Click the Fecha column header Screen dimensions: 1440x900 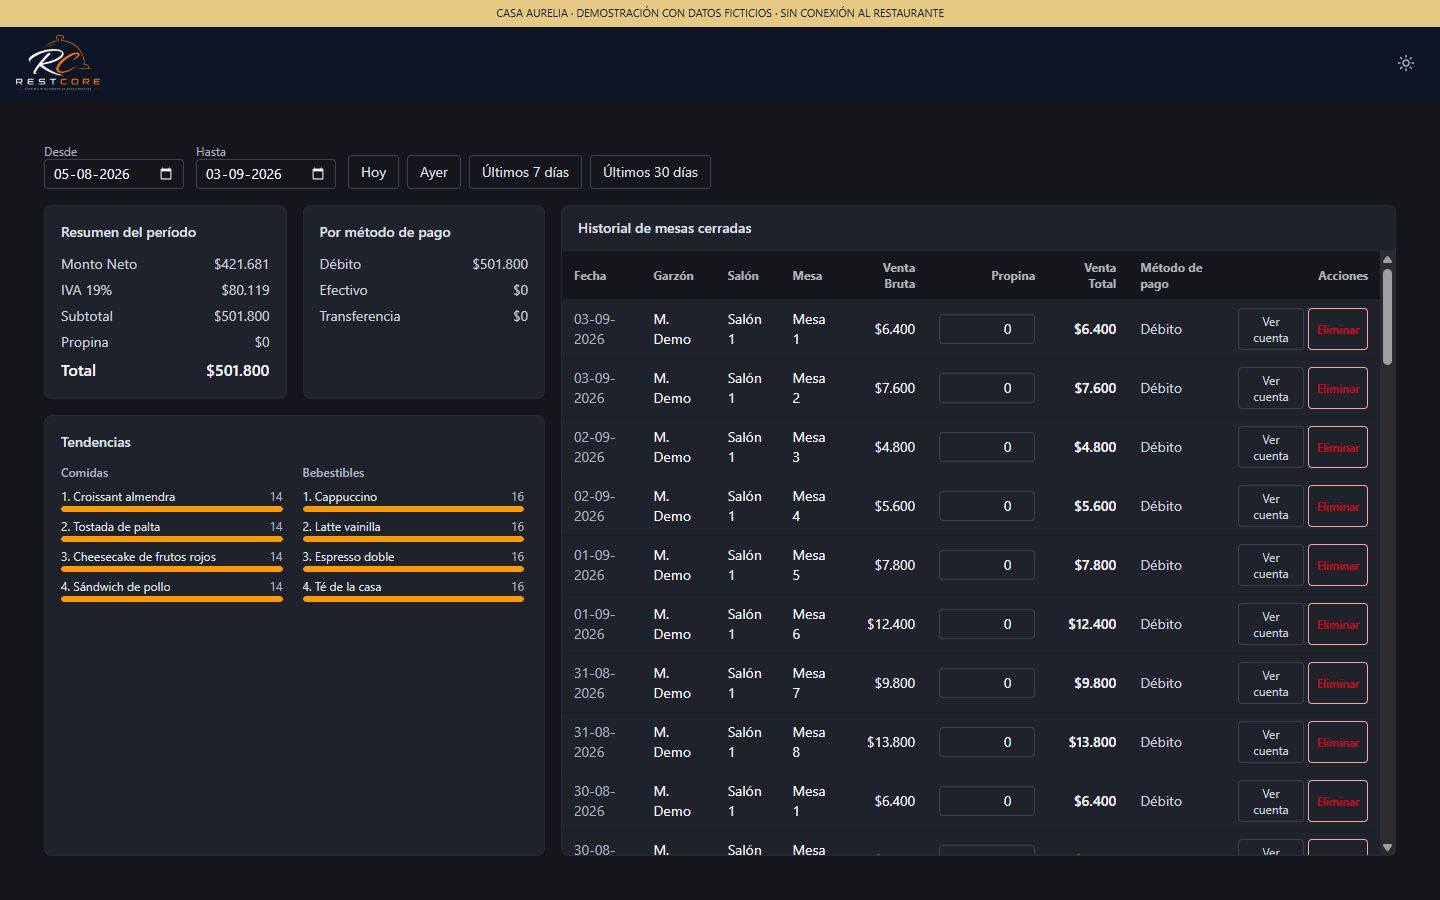pos(590,276)
